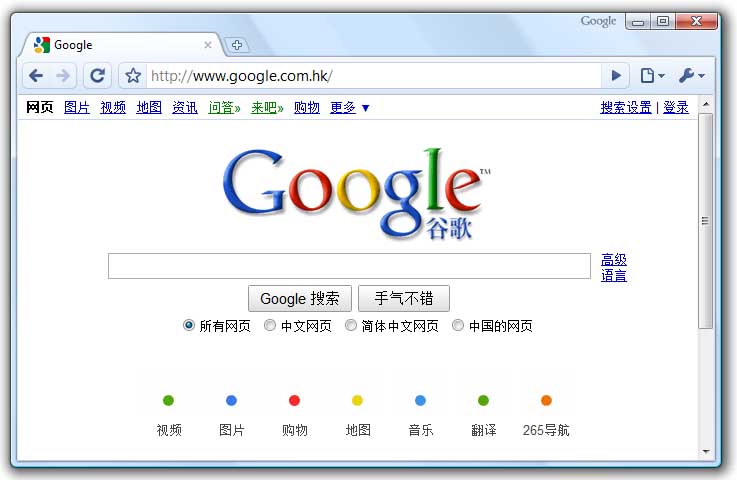
Task: Click the scrollbar up arrow
Action: pos(706,103)
